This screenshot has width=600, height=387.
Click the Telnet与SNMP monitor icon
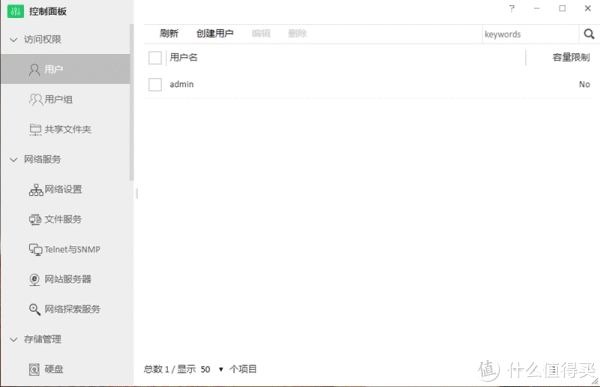(x=36, y=250)
